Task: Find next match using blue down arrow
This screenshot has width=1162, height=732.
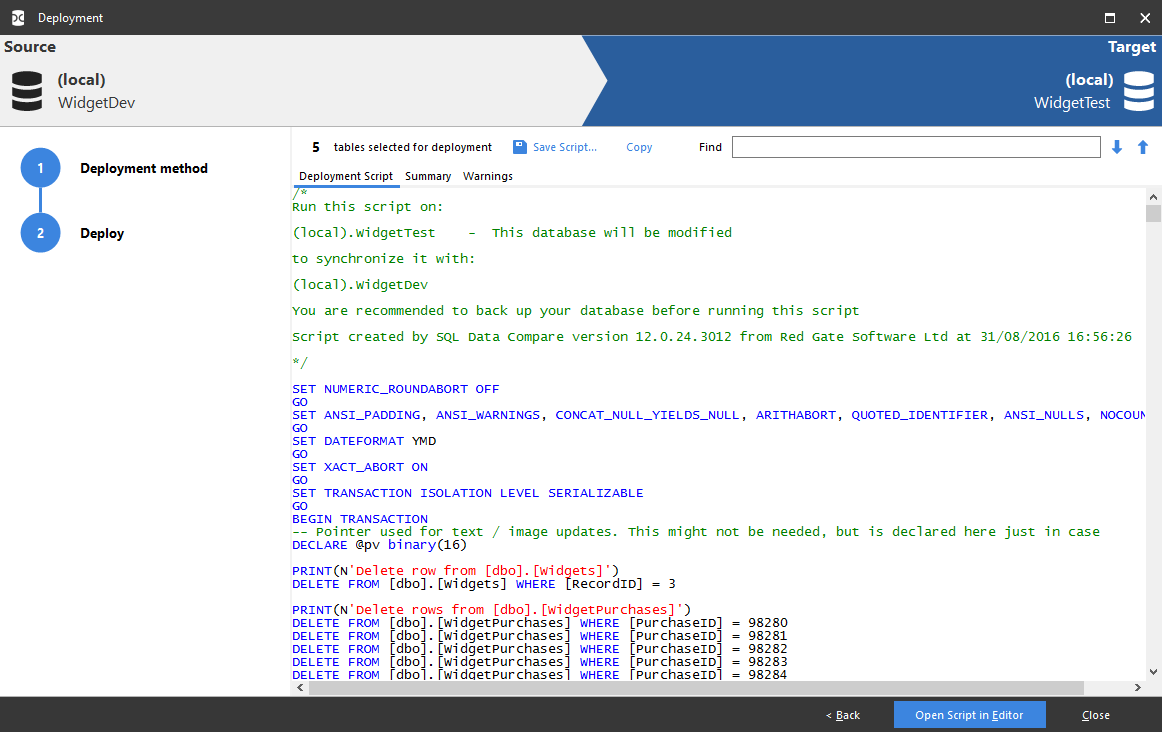Action: pos(1116,147)
